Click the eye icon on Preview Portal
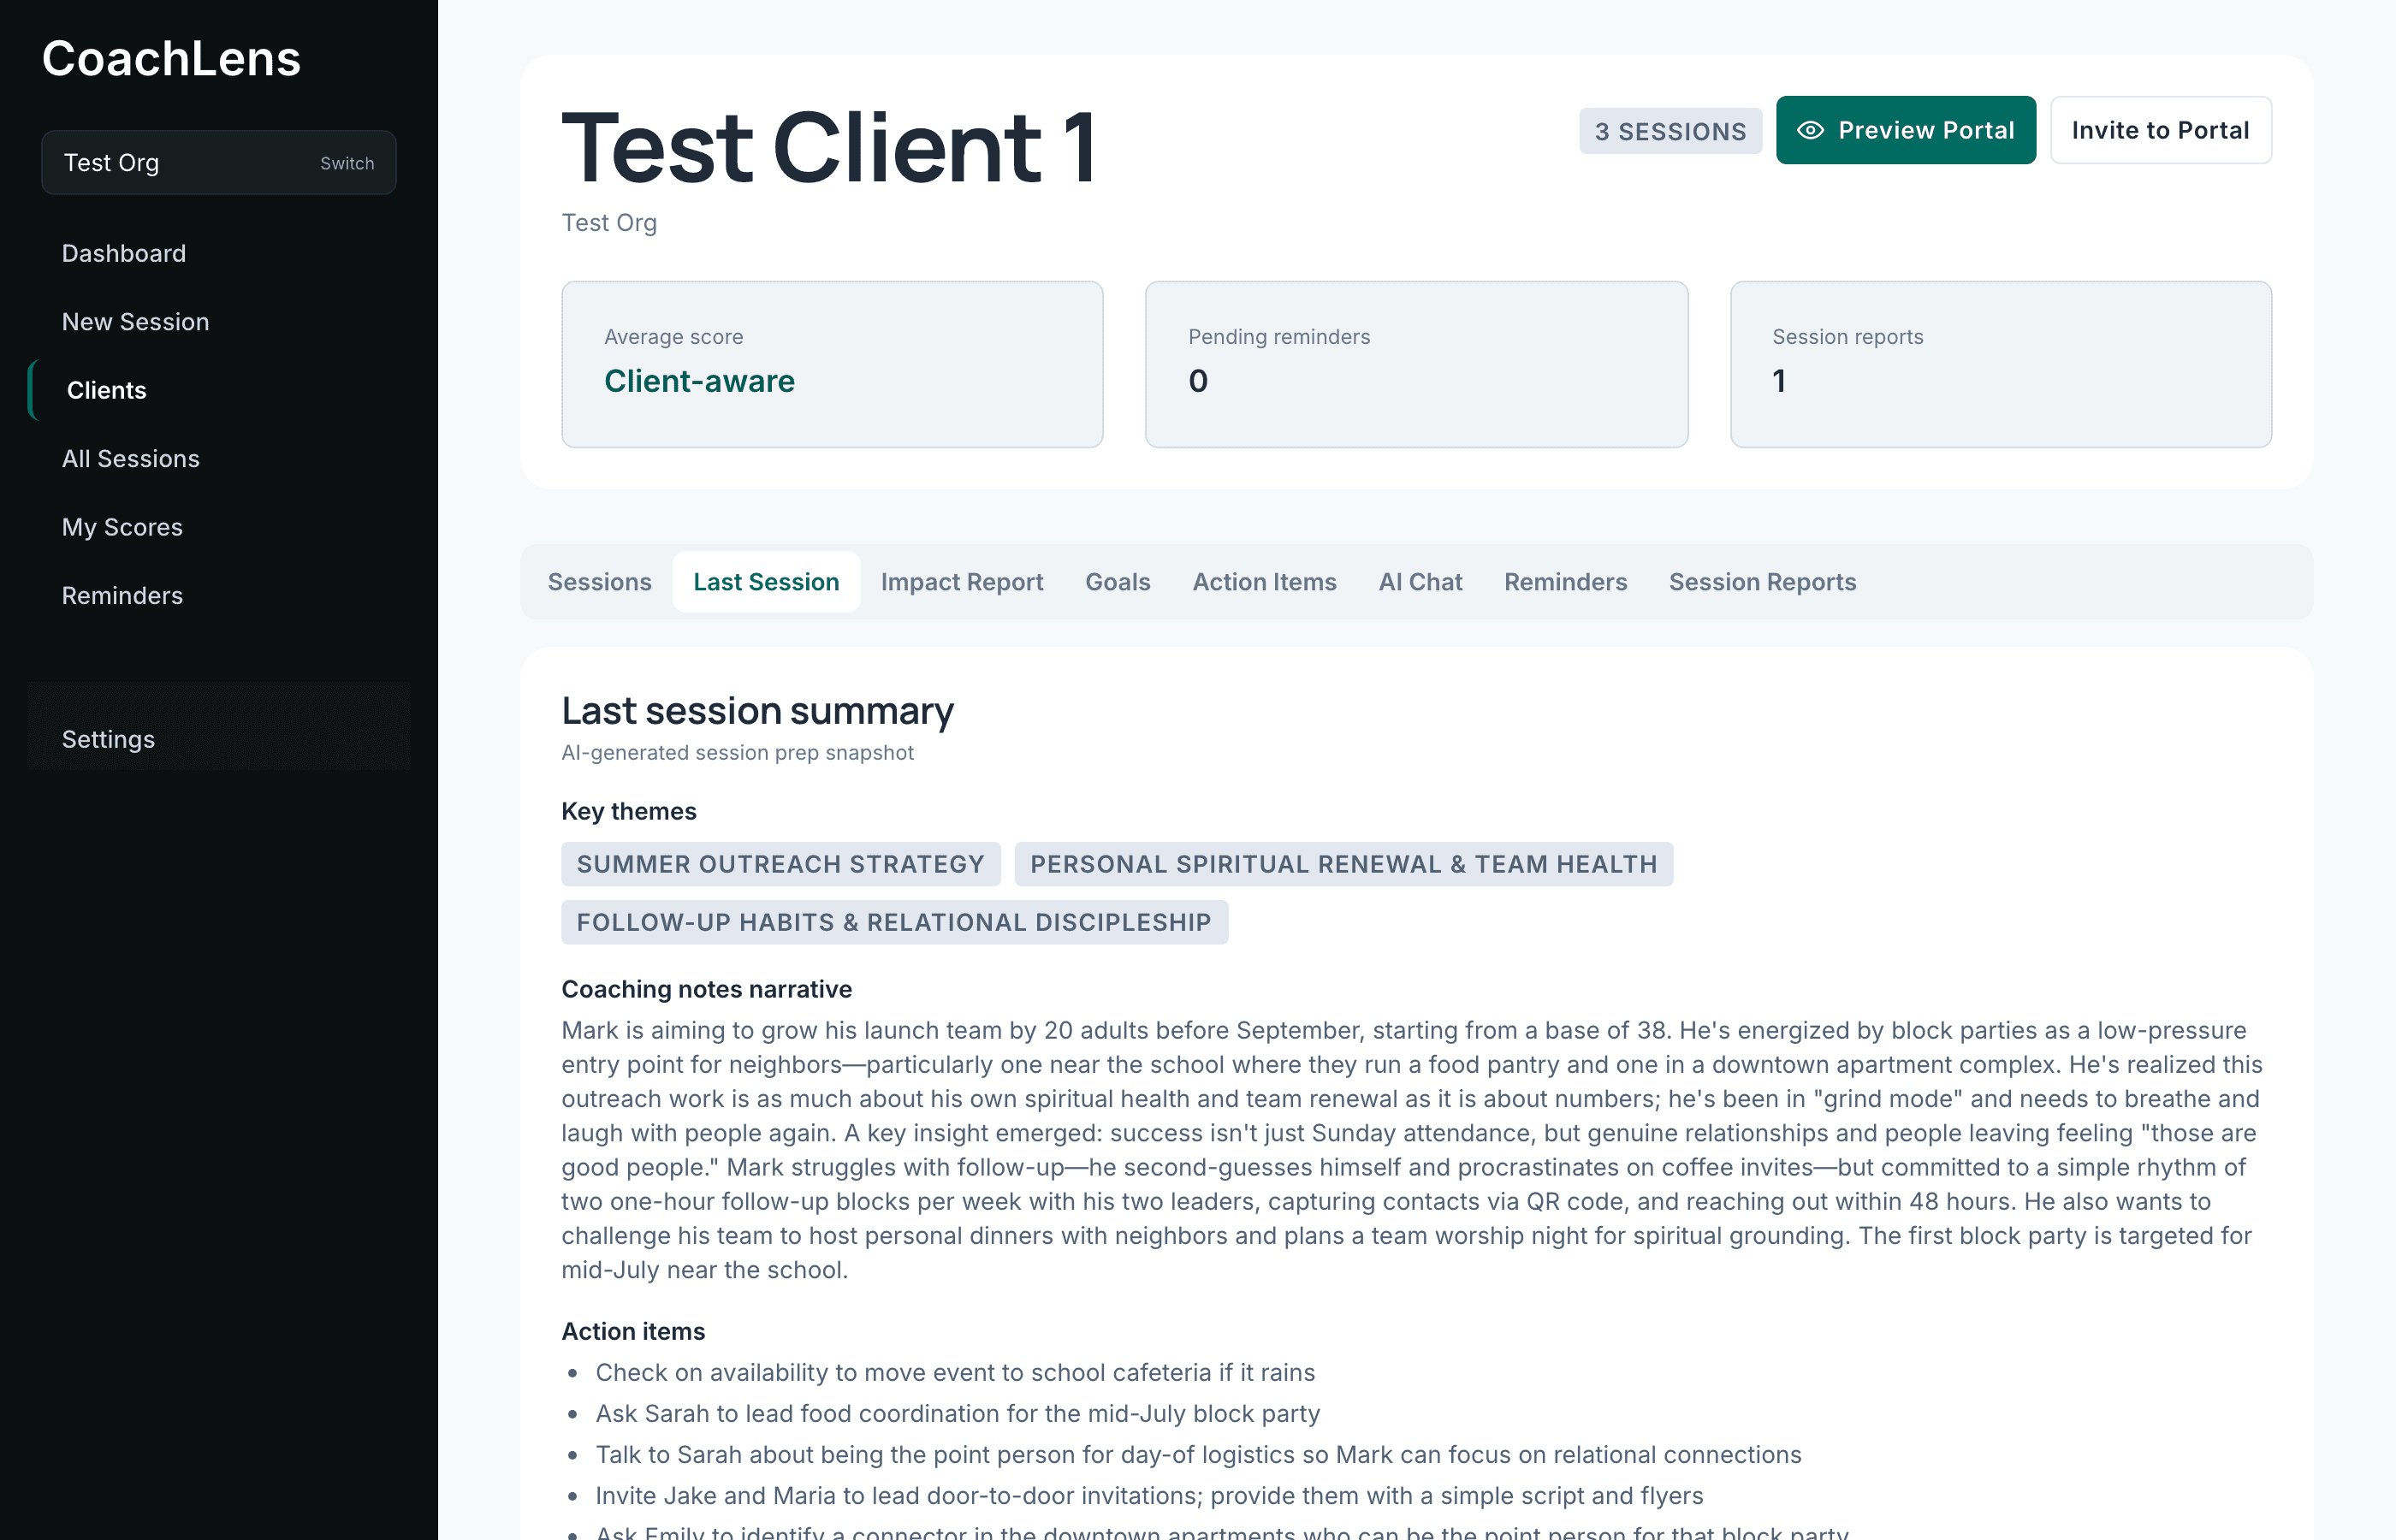The image size is (2396, 1540). click(1810, 130)
